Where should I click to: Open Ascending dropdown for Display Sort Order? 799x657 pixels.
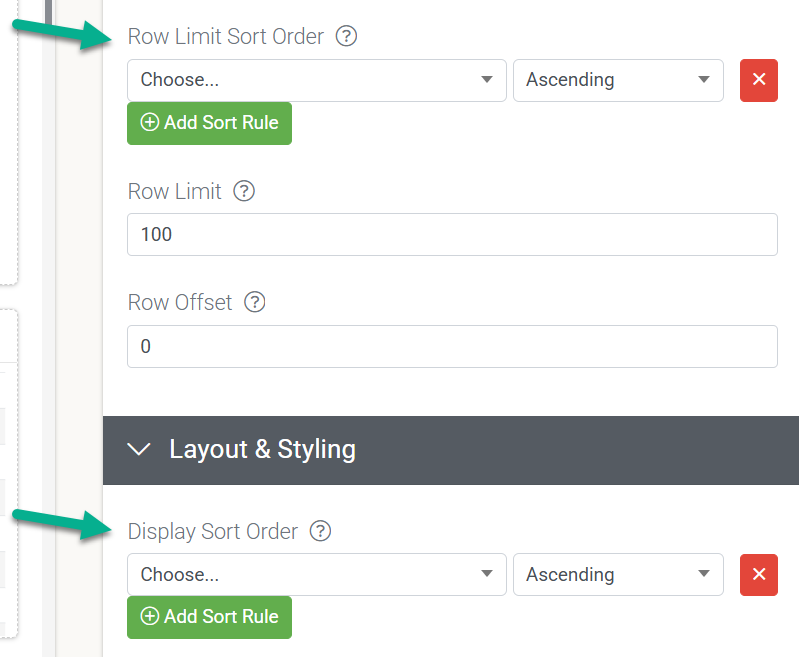[618, 574]
